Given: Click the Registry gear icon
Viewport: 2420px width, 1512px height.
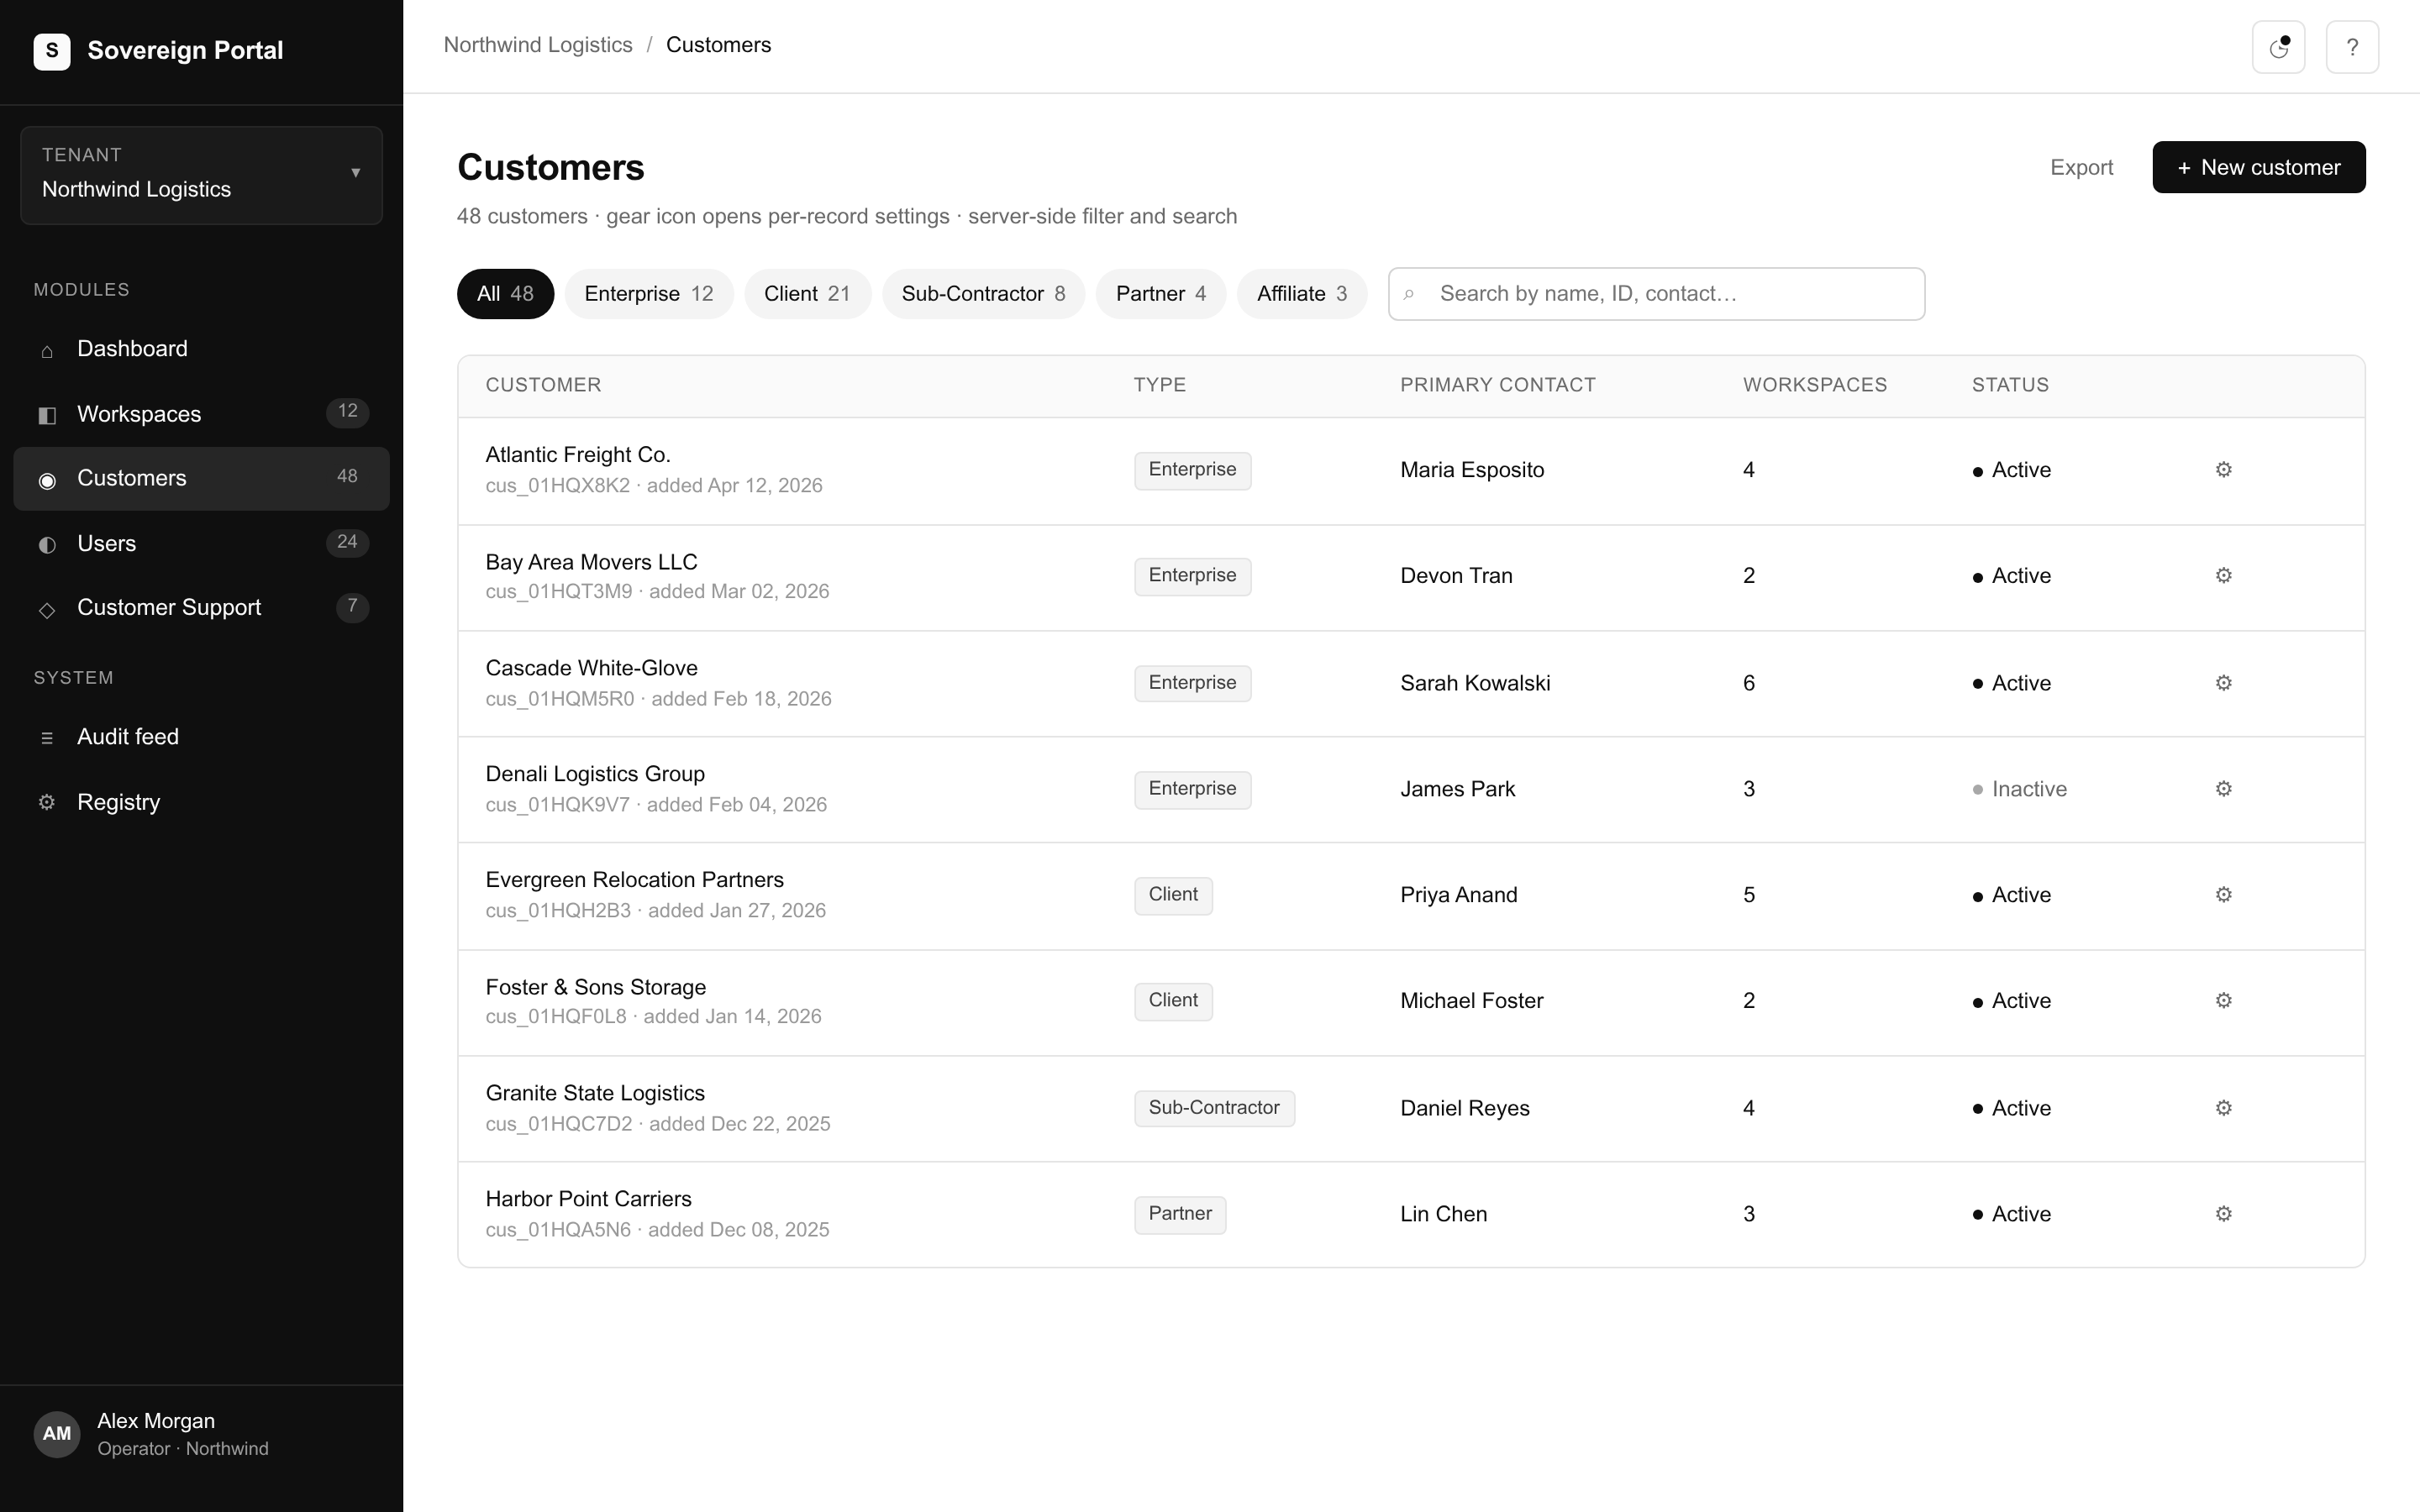Looking at the screenshot, I should pyautogui.click(x=47, y=802).
